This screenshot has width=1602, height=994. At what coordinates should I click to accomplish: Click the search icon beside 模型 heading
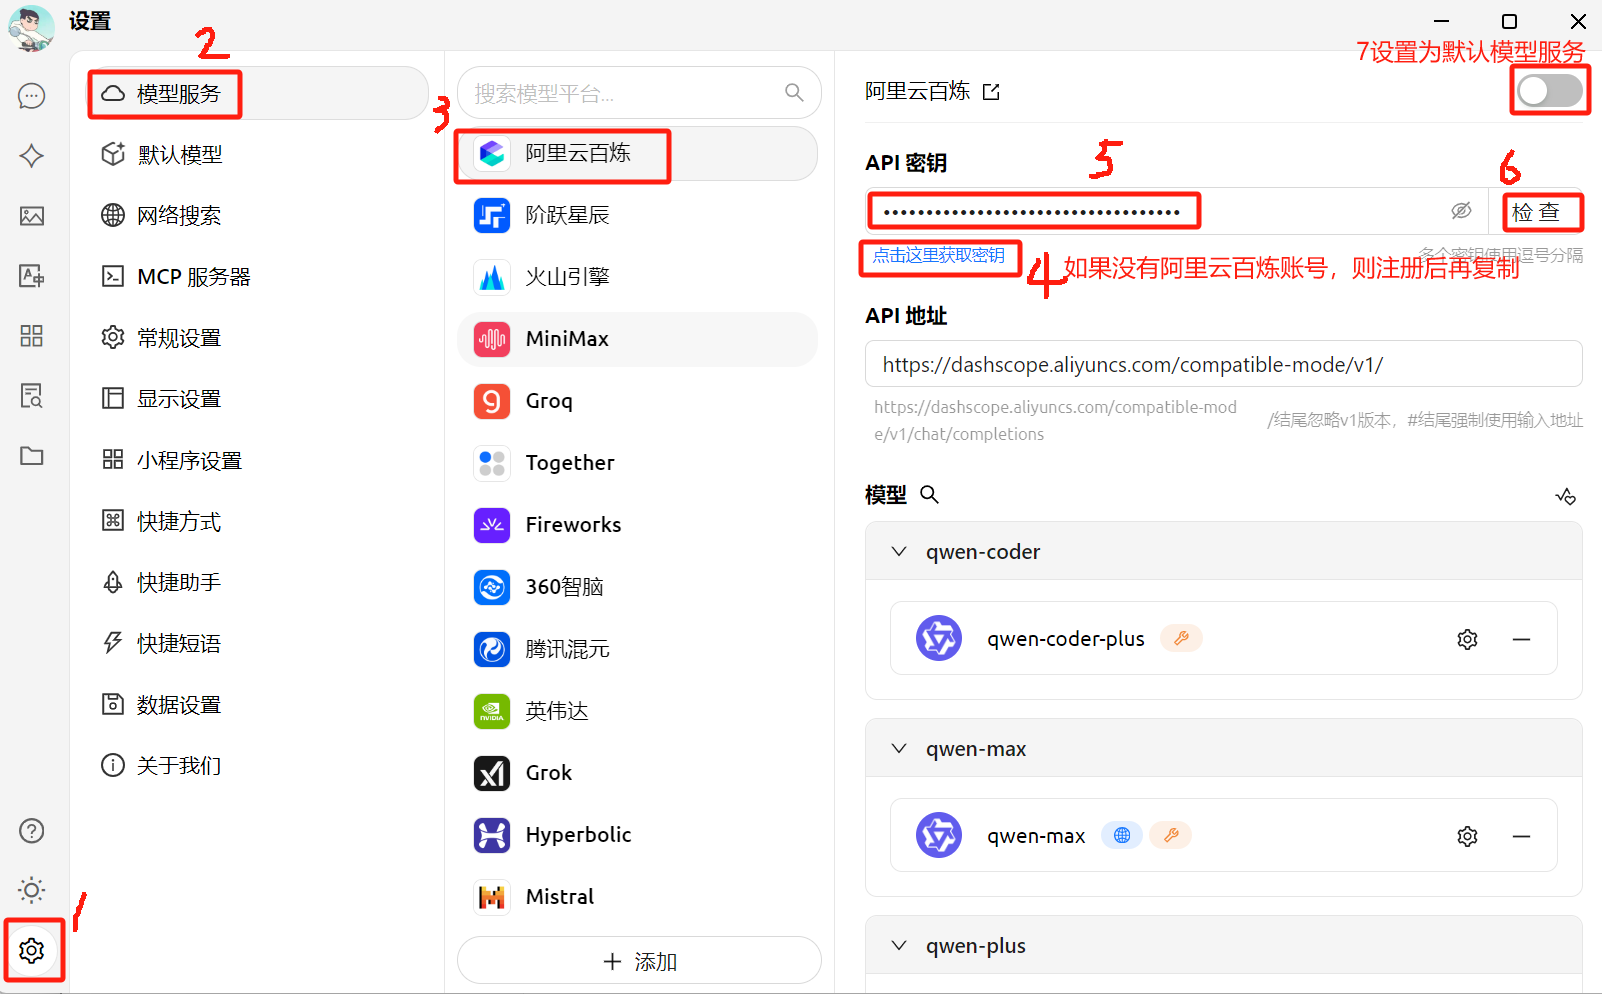[929, 495]
